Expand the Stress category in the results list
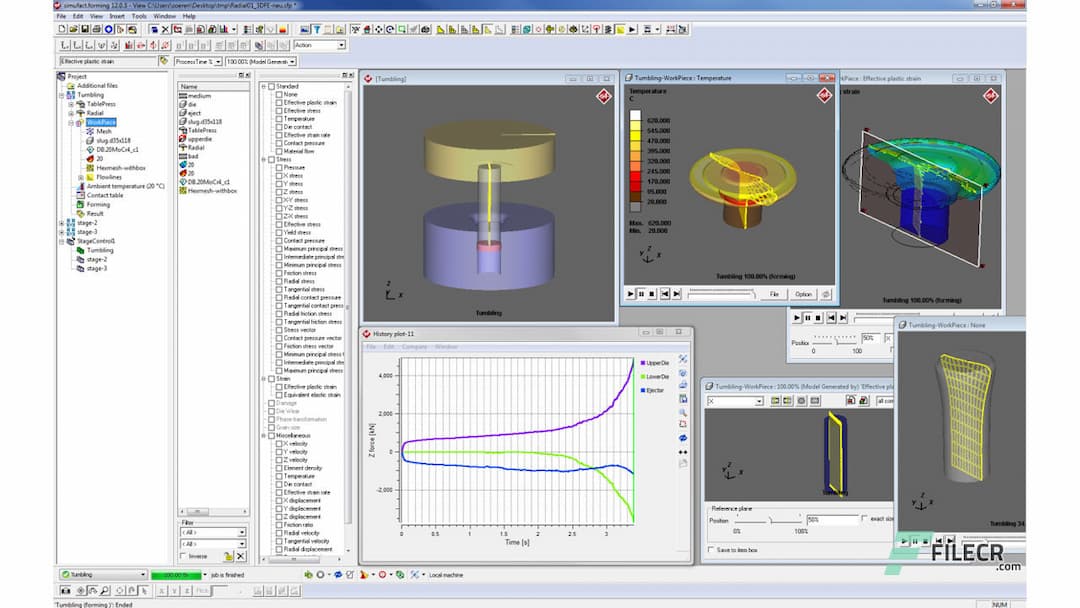The width and height of the screenshot is (1080, 608). tap(262, 160)
